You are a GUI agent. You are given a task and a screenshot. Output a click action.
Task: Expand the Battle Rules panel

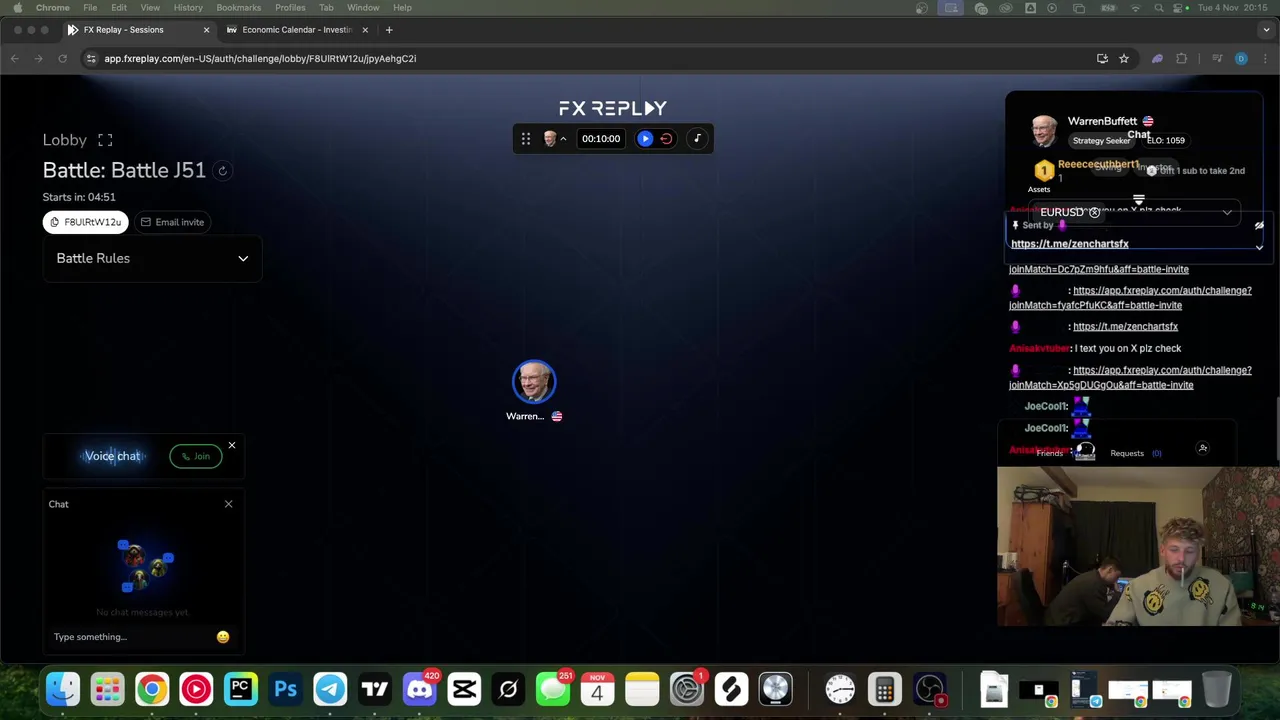tap(152, 258)
